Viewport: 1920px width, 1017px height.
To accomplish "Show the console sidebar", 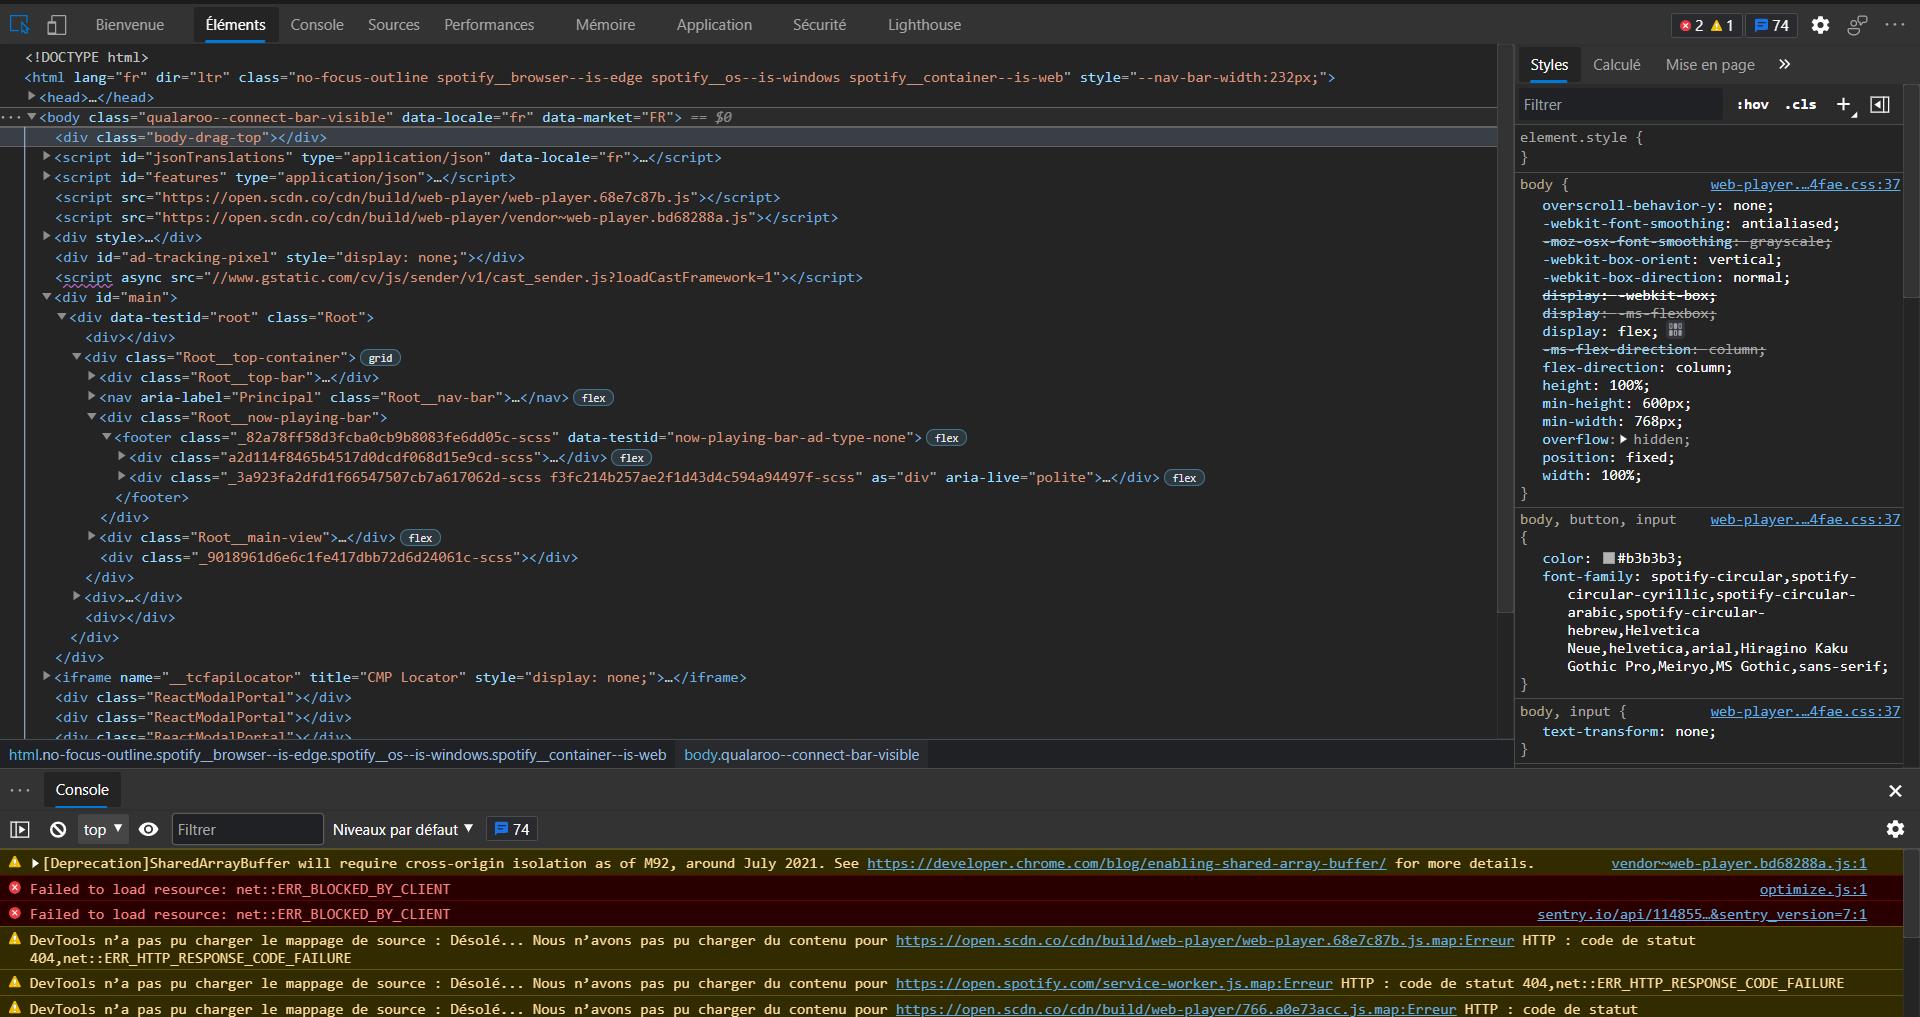I will tap(20, 829).
